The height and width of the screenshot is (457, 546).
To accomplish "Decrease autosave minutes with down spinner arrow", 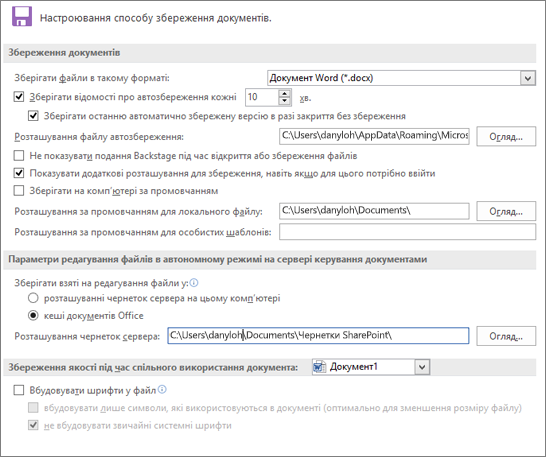I will click(x=284, y=101).
